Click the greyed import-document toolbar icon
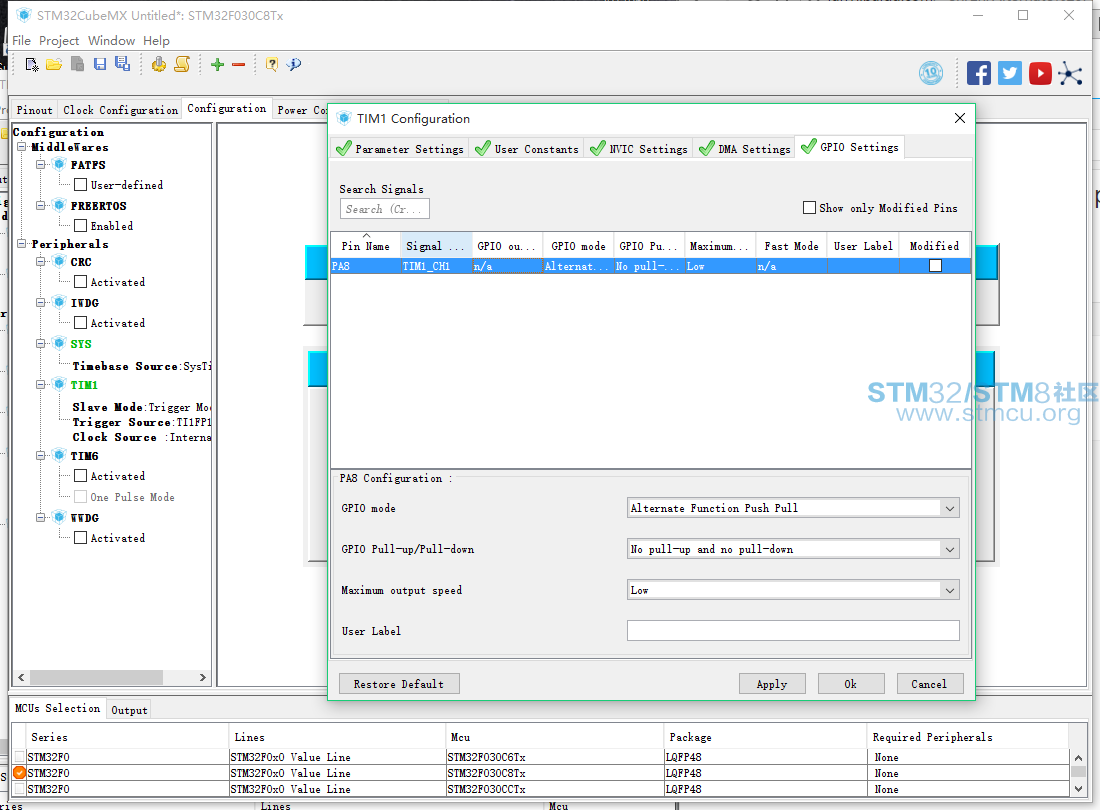This screenshot has width=1100, height=810. pos(77,65)
